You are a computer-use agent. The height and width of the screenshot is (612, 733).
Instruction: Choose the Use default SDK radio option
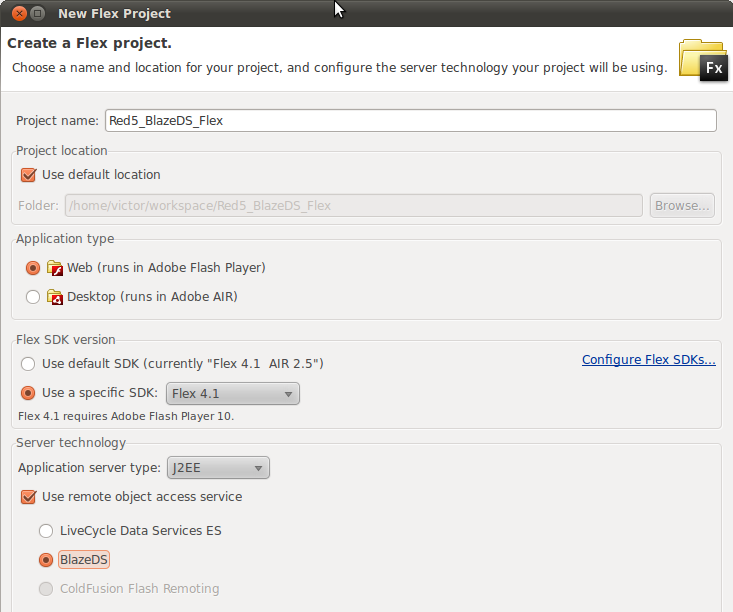28,364
